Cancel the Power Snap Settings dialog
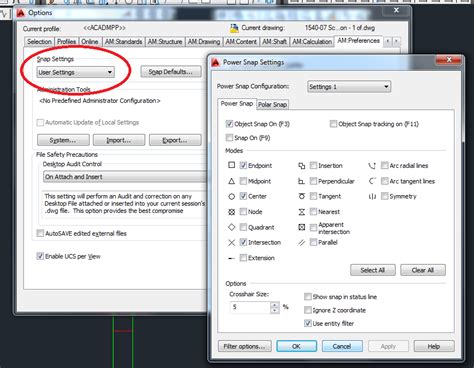The image size is (474, 368). click(342, 346)
